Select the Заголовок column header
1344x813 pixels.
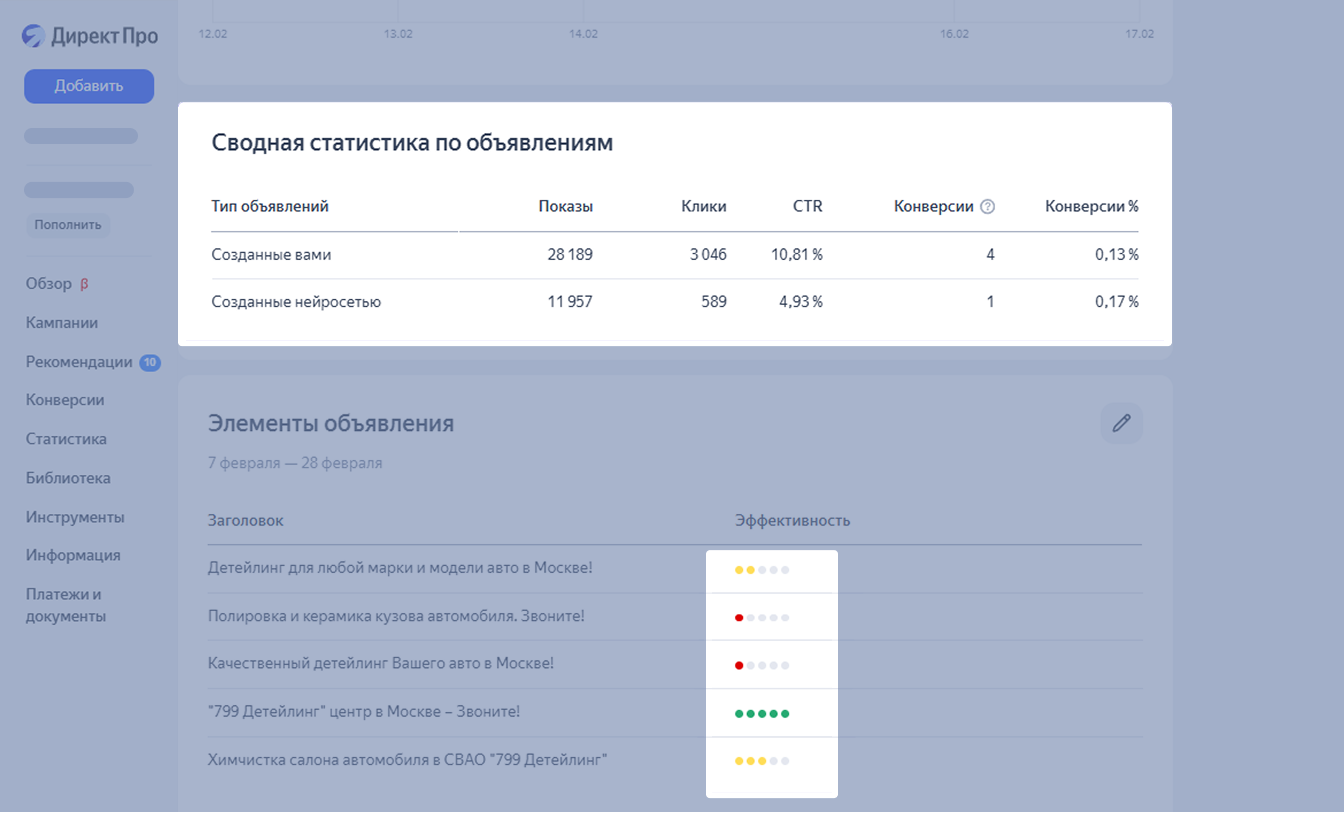246,521
